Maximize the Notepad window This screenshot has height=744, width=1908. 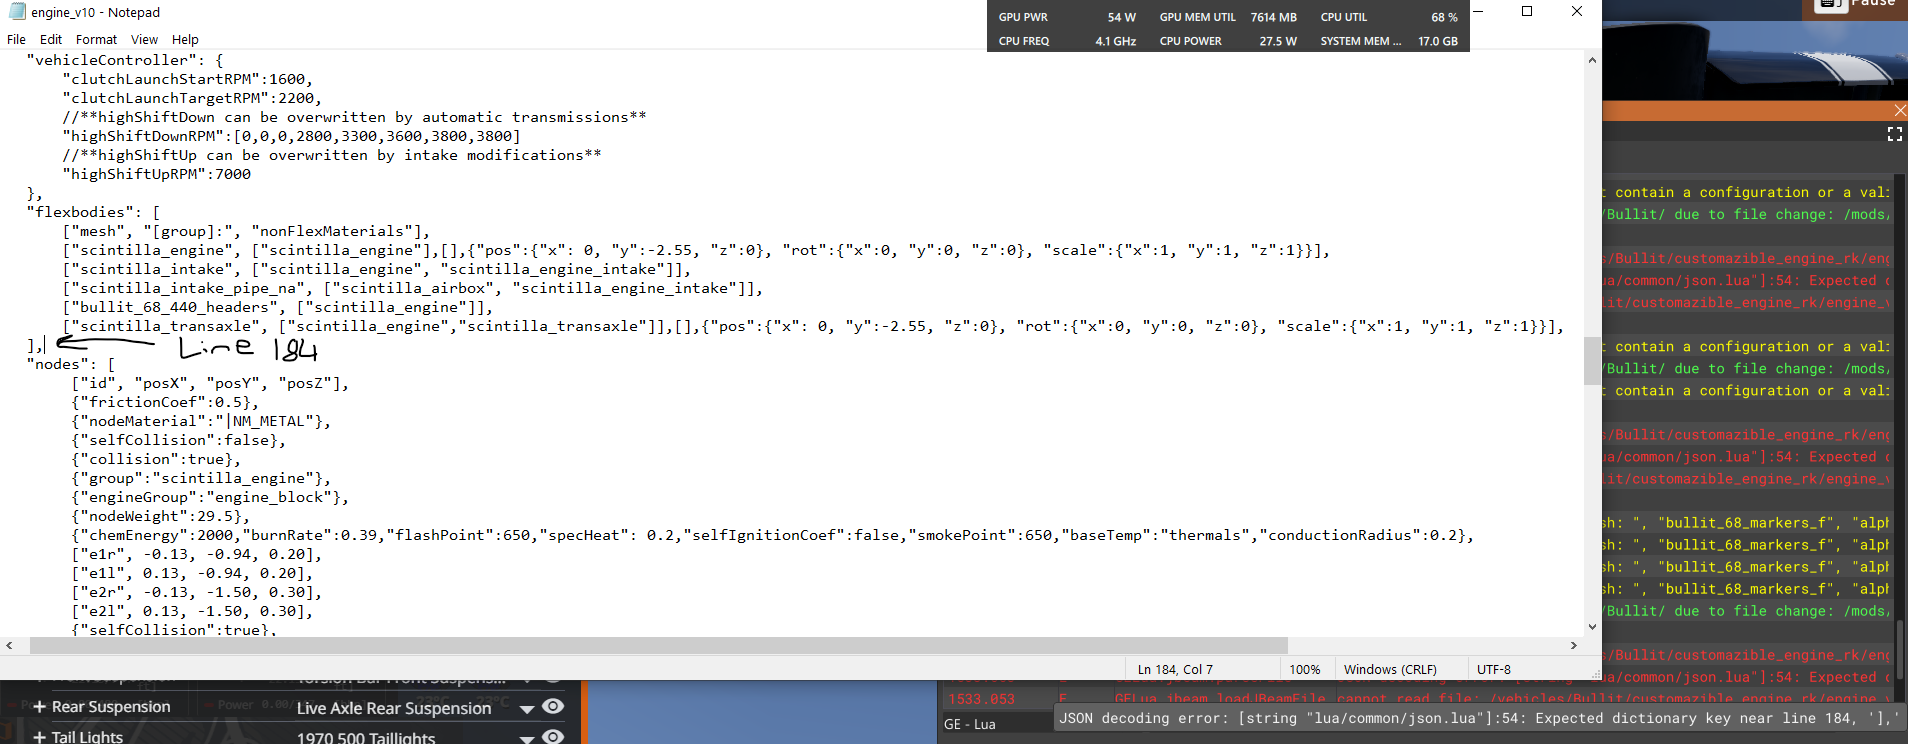[1527, 12]
